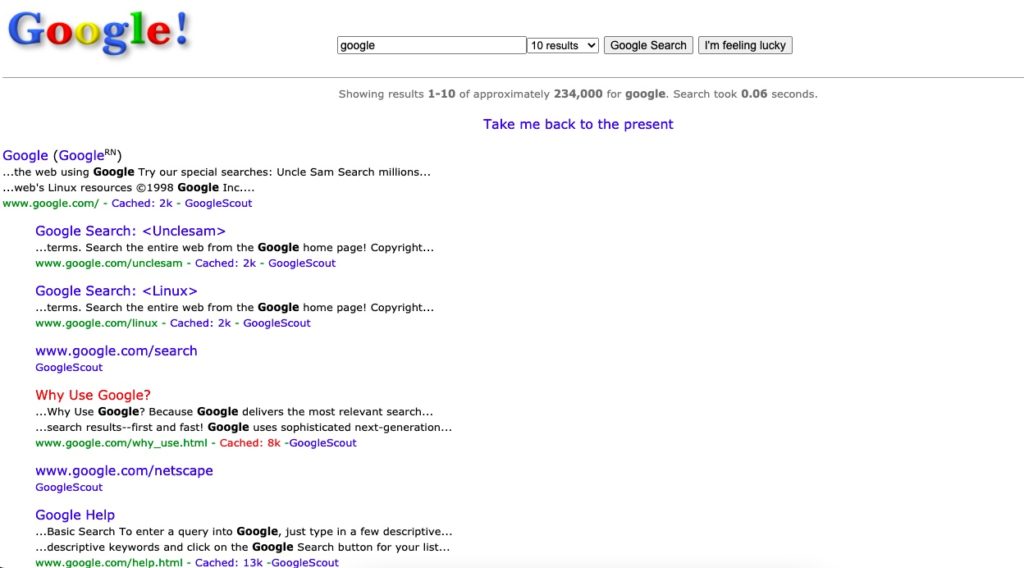Click the 'approximately 234,000' results count text
The width and height of the screenshot is (1024, 568).
point(537,94)
